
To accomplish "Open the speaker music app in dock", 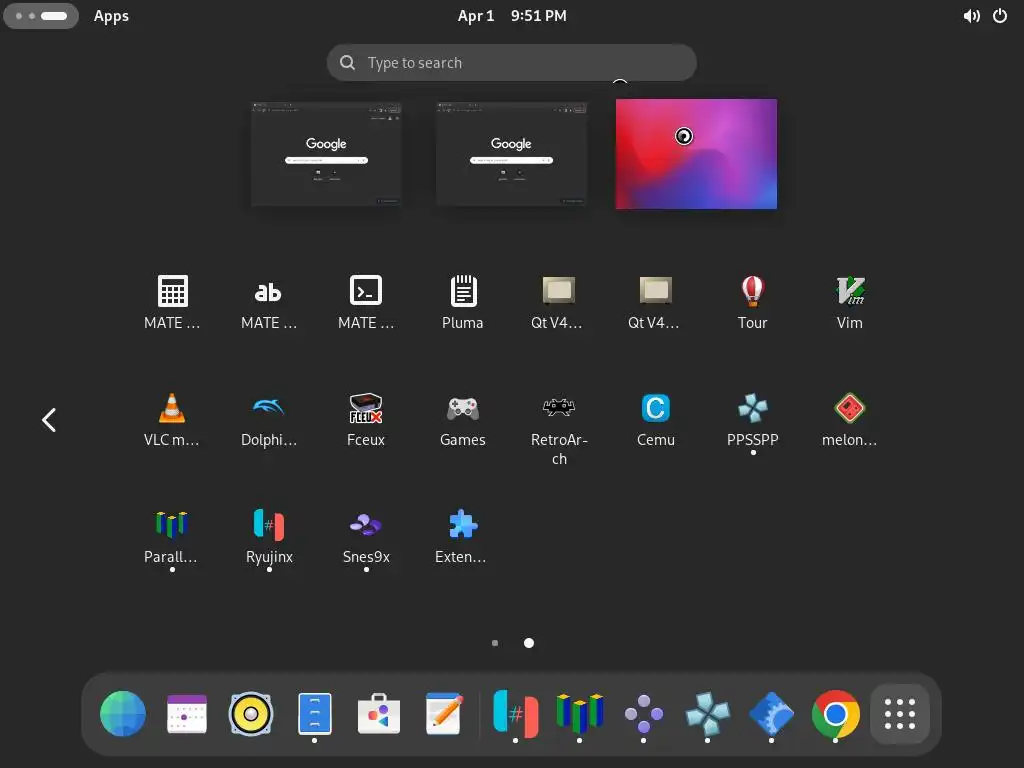I will [x=251, y=713].
